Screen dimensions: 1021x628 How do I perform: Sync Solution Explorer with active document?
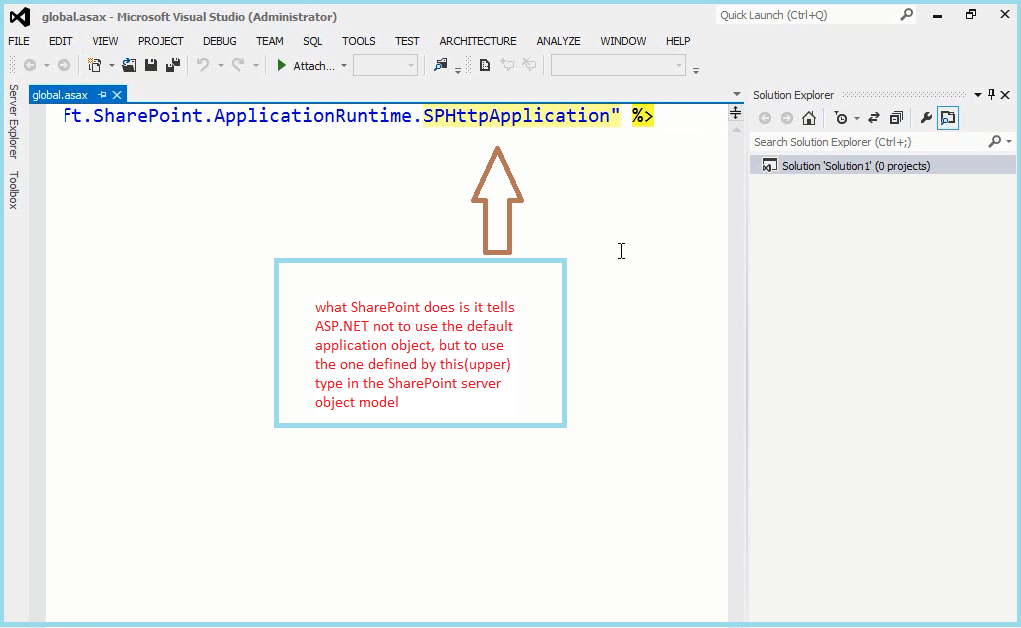pos(872,118)
